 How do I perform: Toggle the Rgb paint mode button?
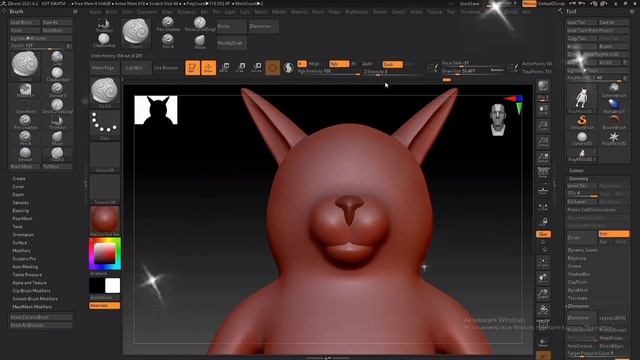coord(339,64)
